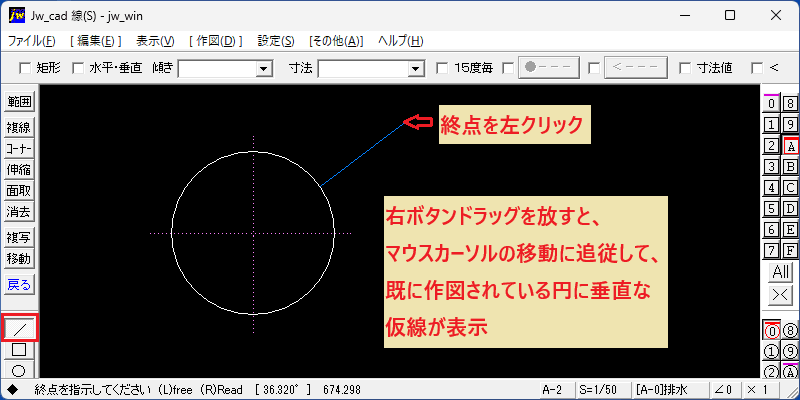Image resolution: width=800 pixels, height=400 pixels.
Task: Open the ヘルプ(H) menu
Action: point(401,41)
